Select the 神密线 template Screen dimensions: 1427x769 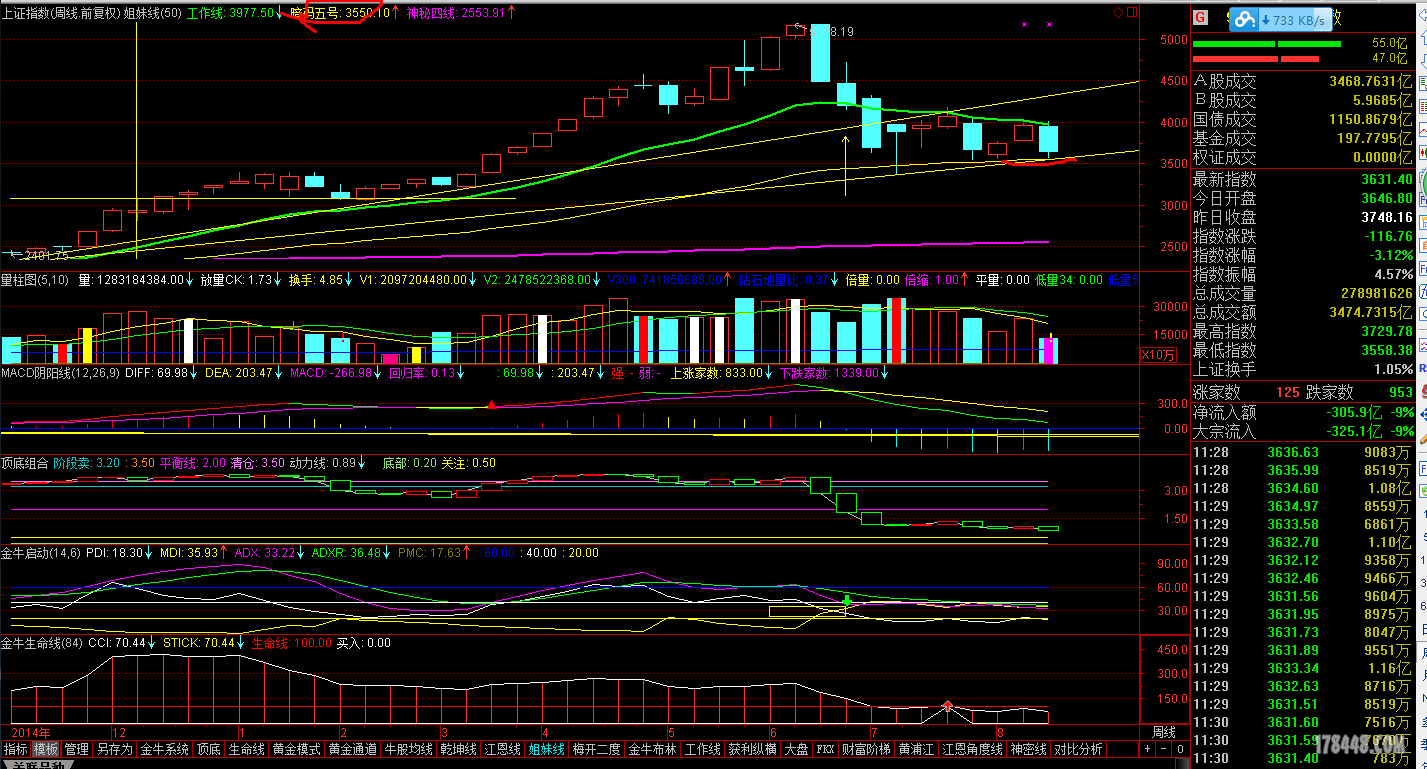coord(1027,748)
